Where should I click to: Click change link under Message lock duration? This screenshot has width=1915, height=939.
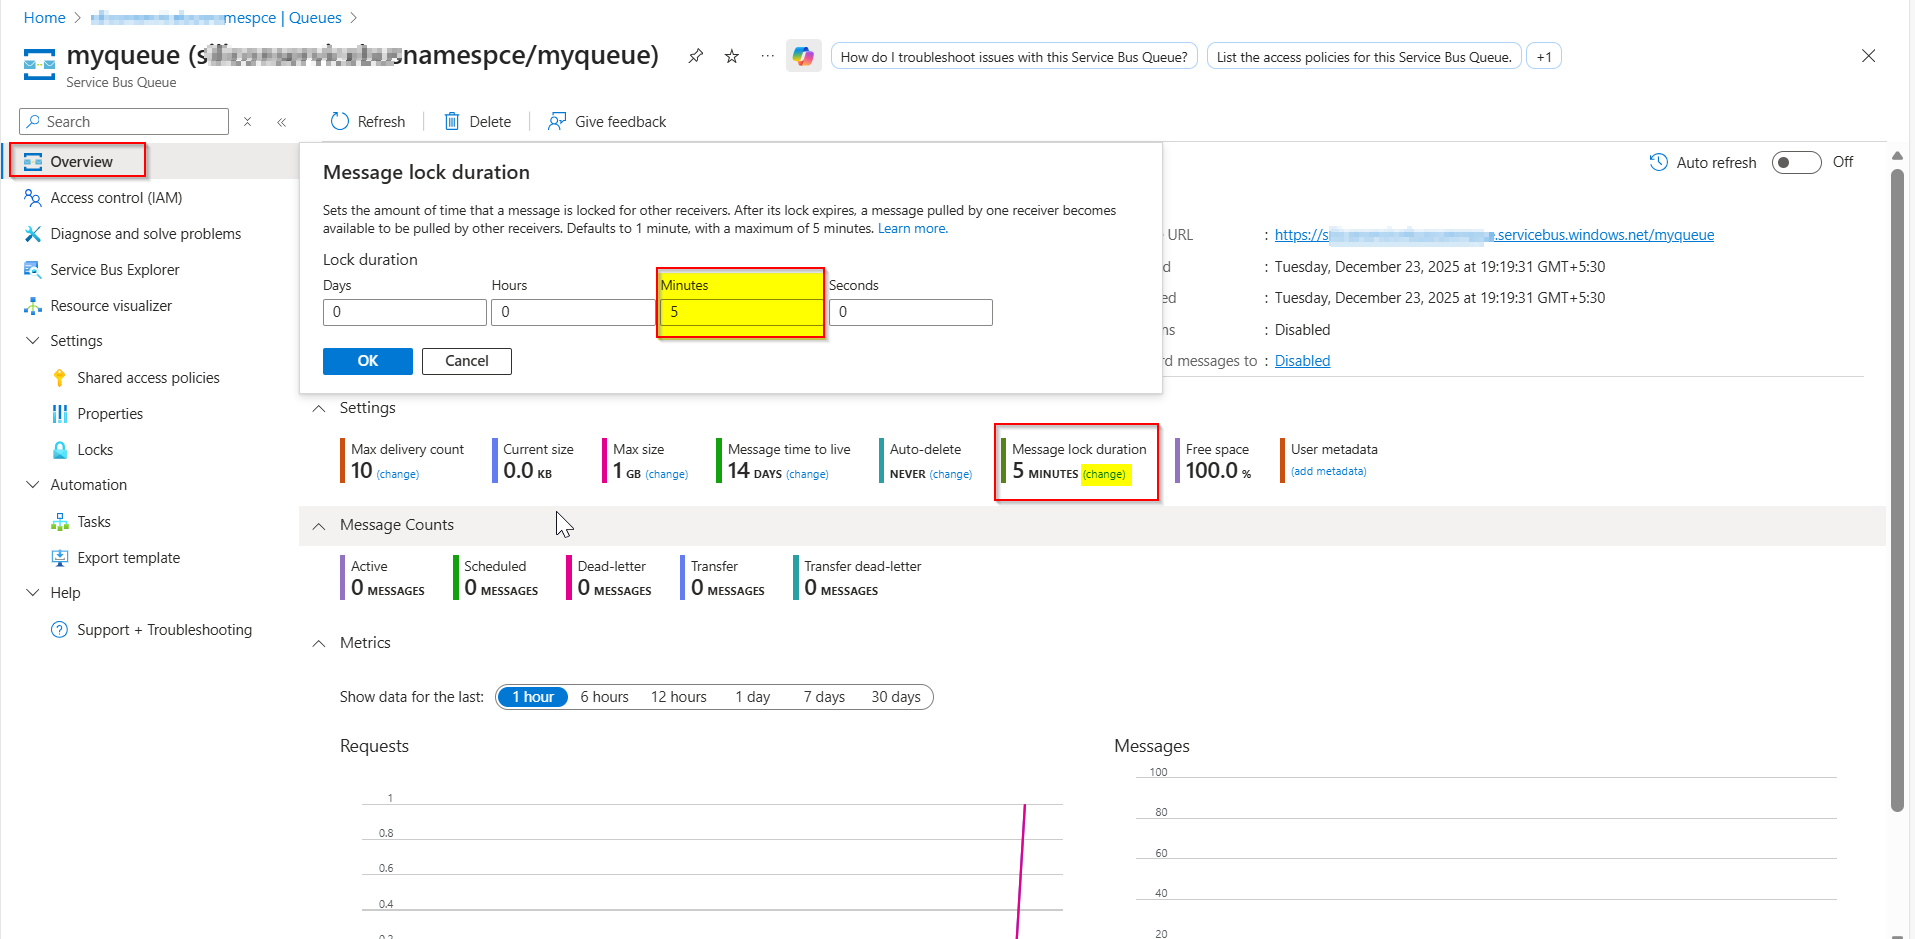click(1105, 474)
